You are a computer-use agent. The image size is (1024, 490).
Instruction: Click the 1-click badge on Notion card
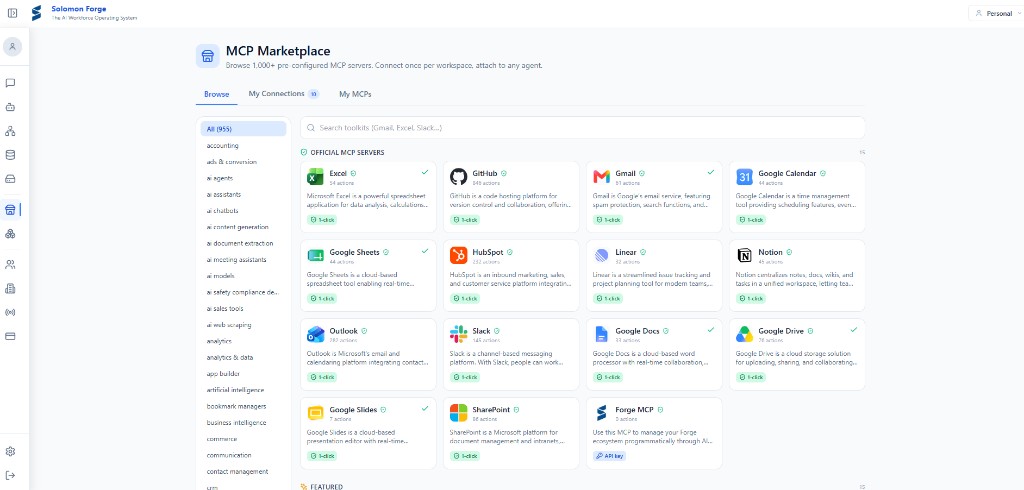752,299
